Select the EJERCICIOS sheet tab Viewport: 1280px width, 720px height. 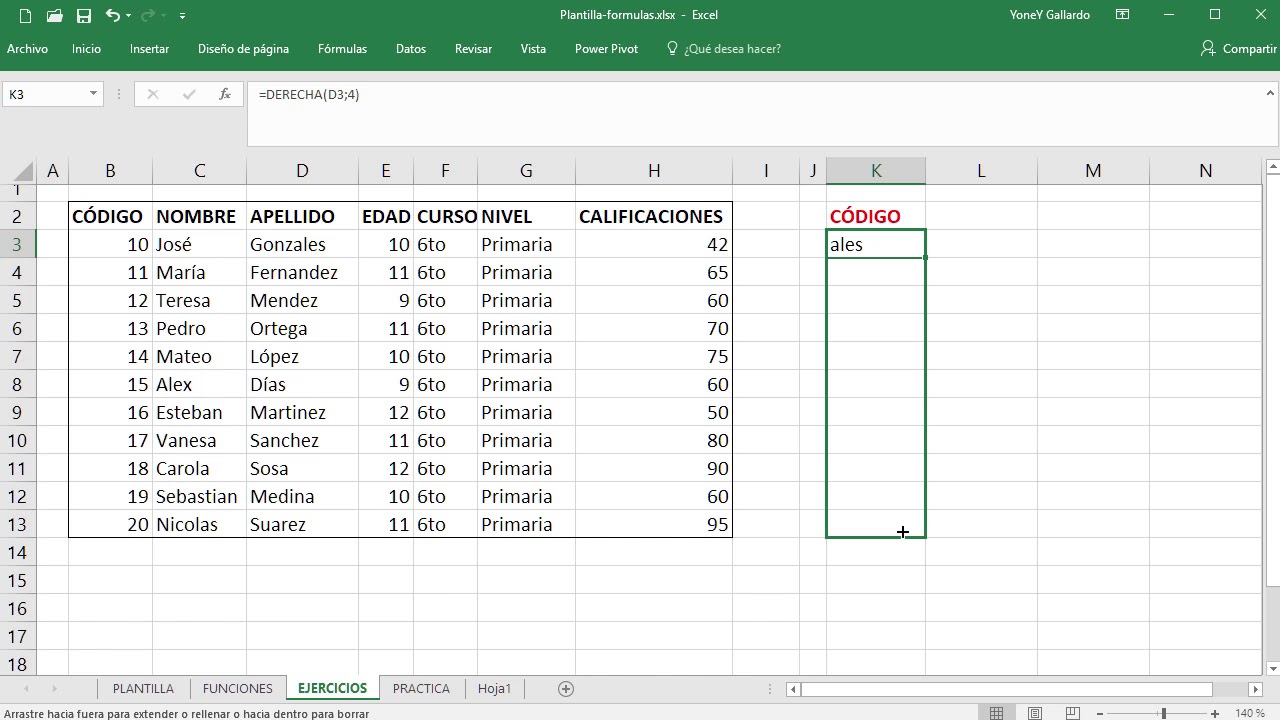tap(332, 688)
